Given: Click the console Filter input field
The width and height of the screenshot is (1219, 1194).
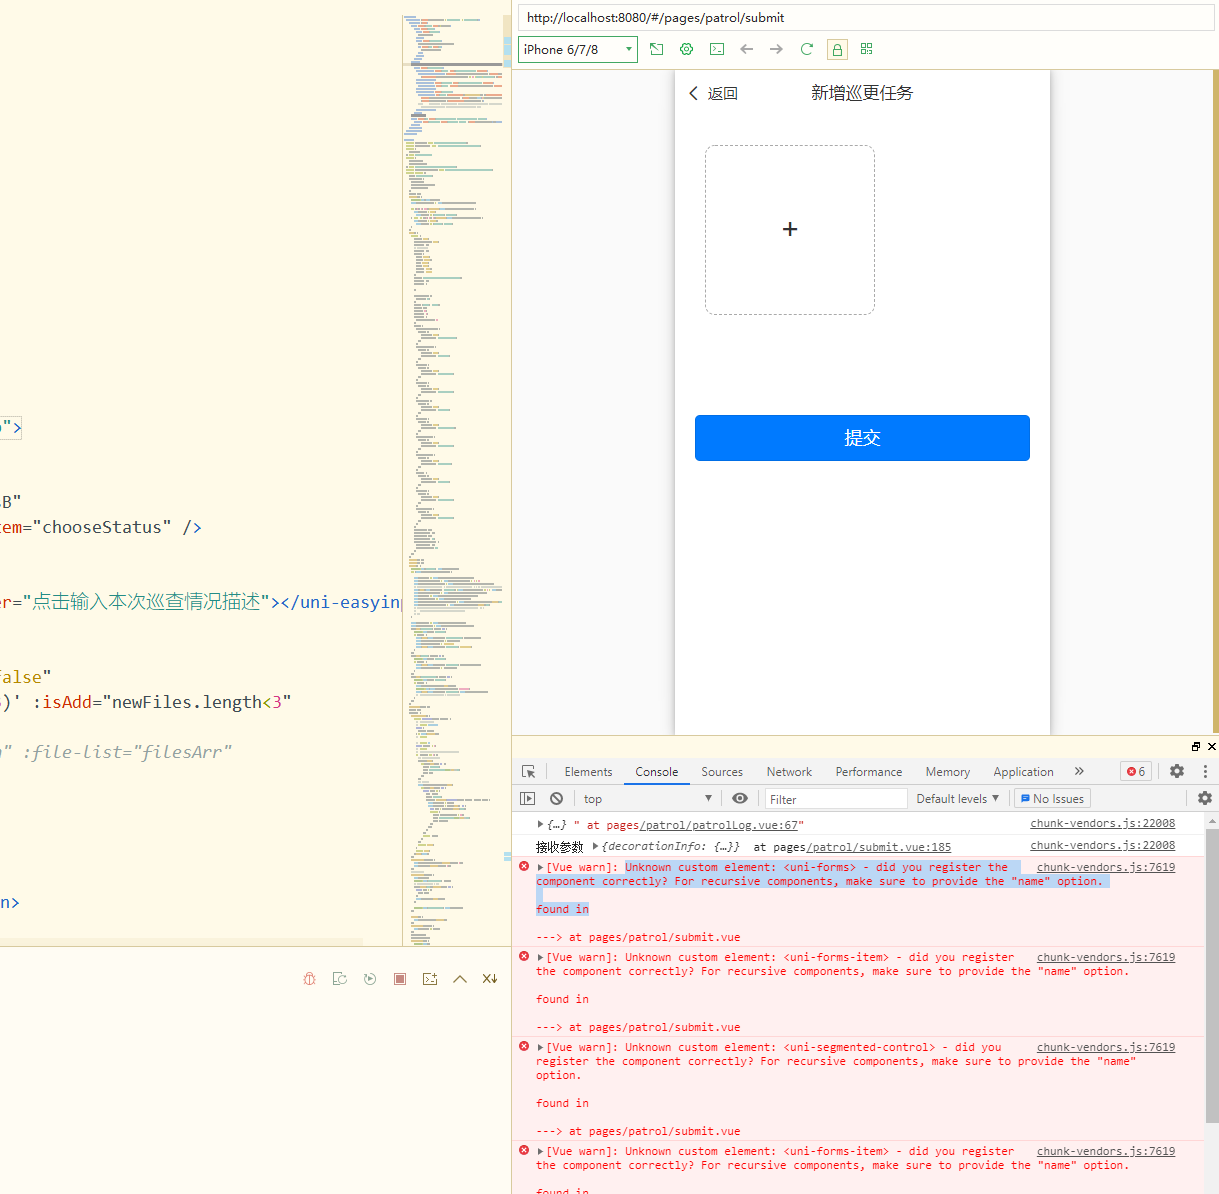Looking at the screenshot, I should point(836,799).
